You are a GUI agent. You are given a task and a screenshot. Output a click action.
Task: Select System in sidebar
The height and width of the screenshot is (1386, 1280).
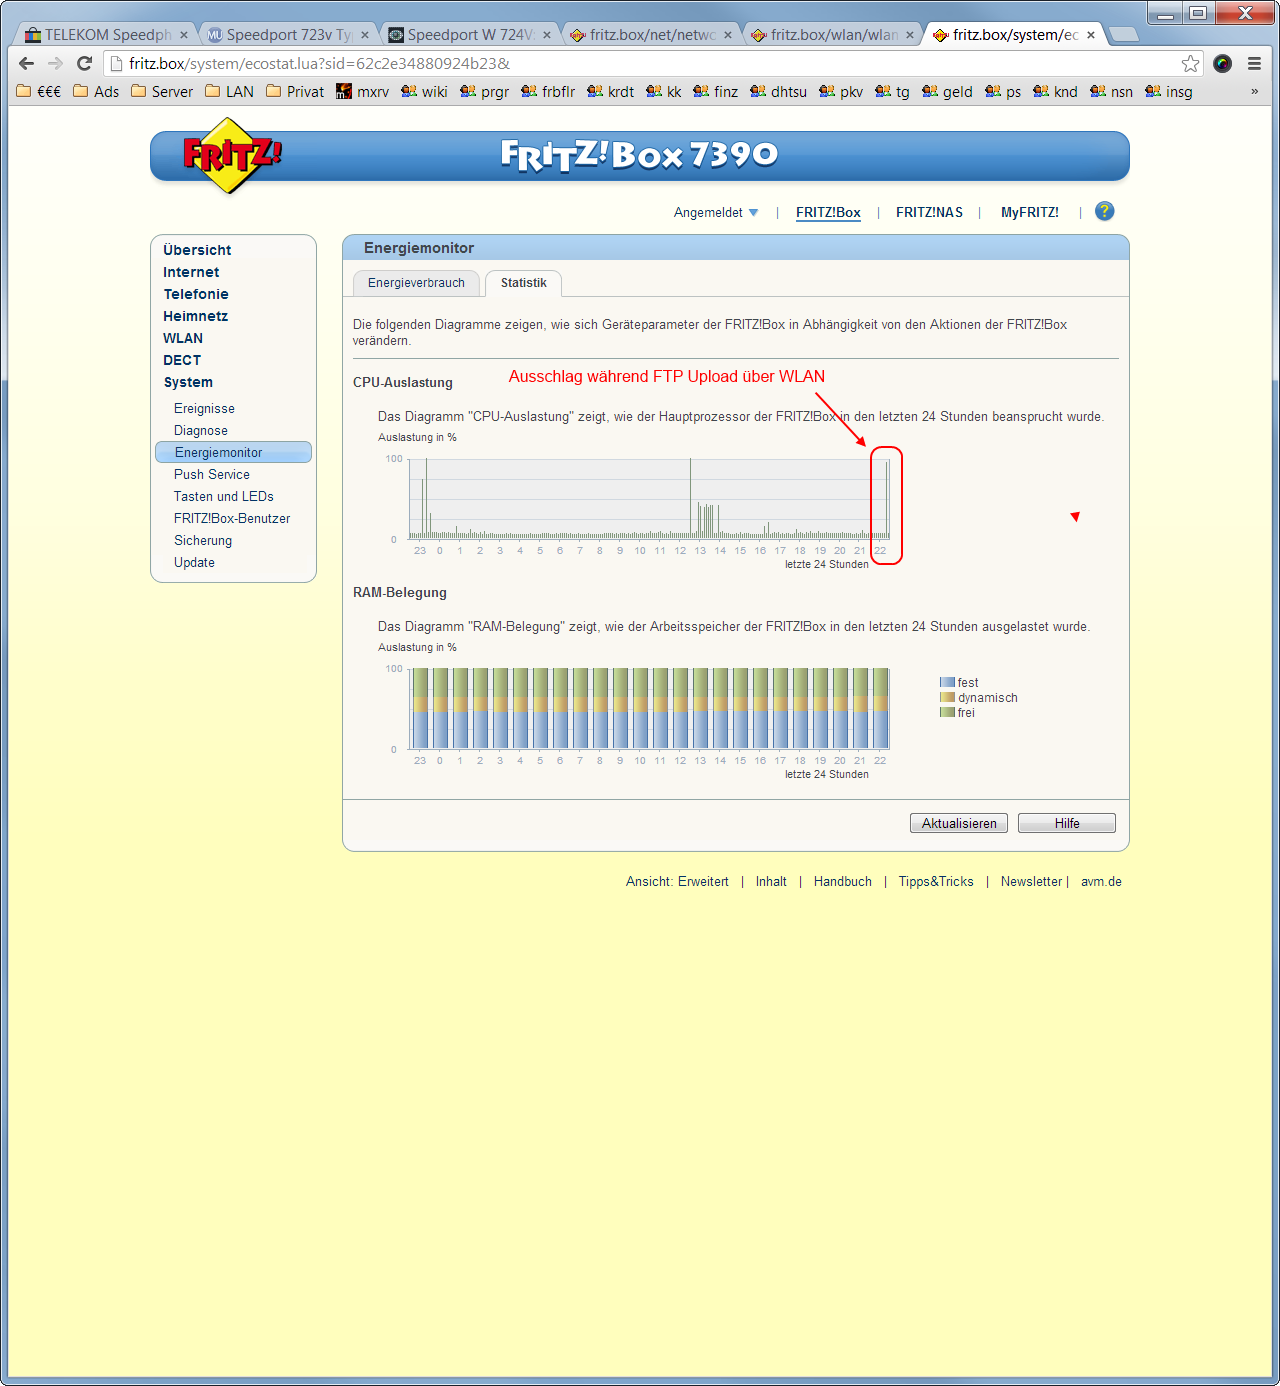point(188,382)
